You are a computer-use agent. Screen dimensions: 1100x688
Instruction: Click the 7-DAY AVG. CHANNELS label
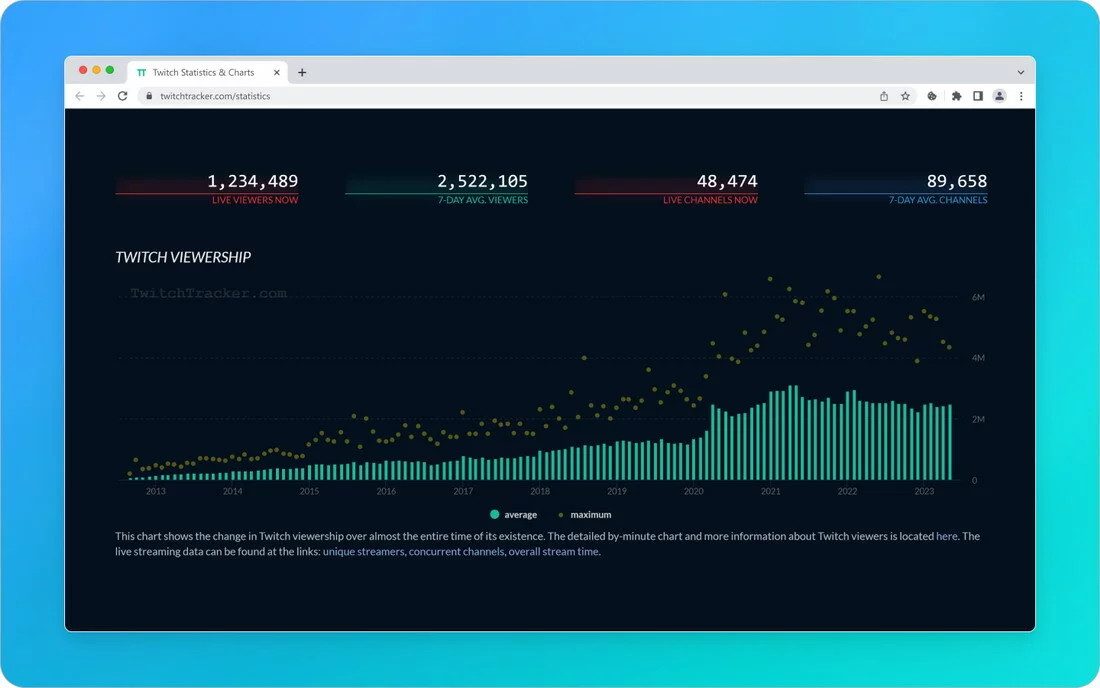[x=938, y=200]
